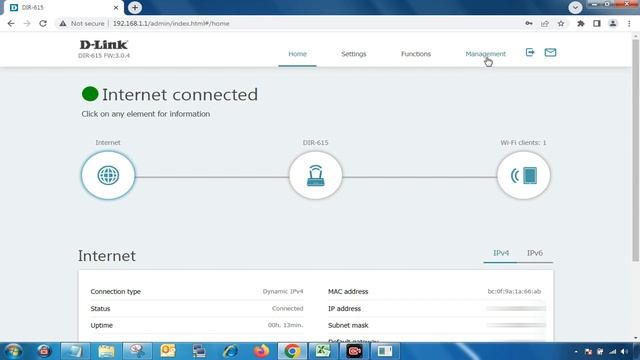Click the Chrome taskbar icon
Image resolution: width=640 pixels, height=360 pixels.
click(x=292, y=351)
